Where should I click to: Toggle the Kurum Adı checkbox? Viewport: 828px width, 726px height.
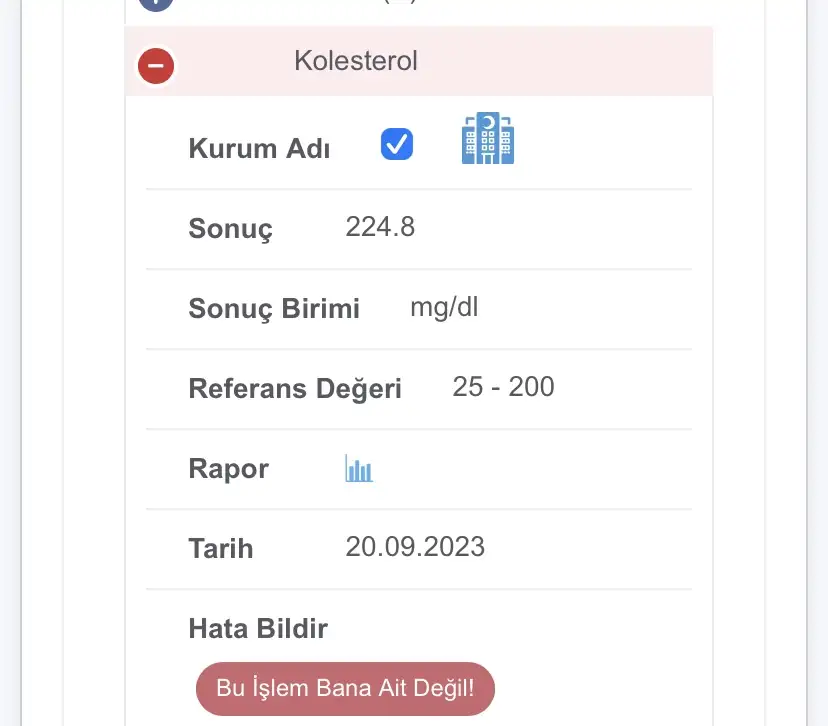(x=397, y=145)
